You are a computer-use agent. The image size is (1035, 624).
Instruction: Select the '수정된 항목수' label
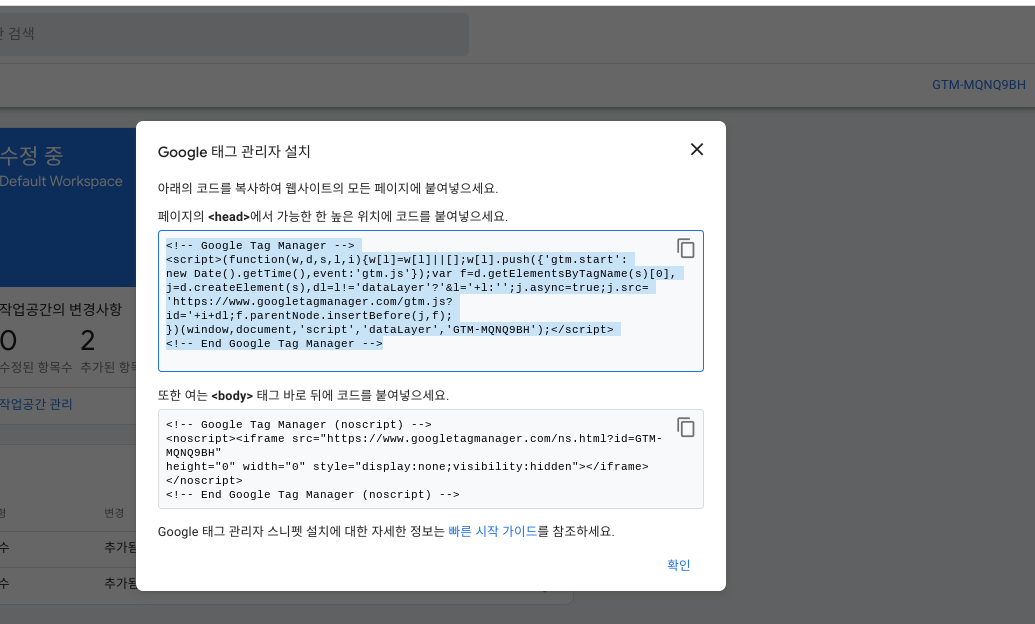tap(36, 367)
